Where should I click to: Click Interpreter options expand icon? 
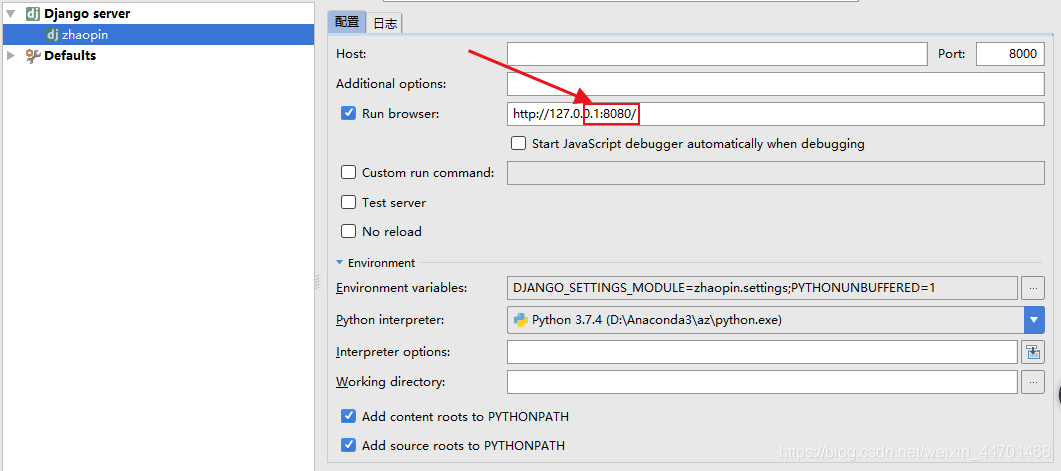(x=1033, y=352)
